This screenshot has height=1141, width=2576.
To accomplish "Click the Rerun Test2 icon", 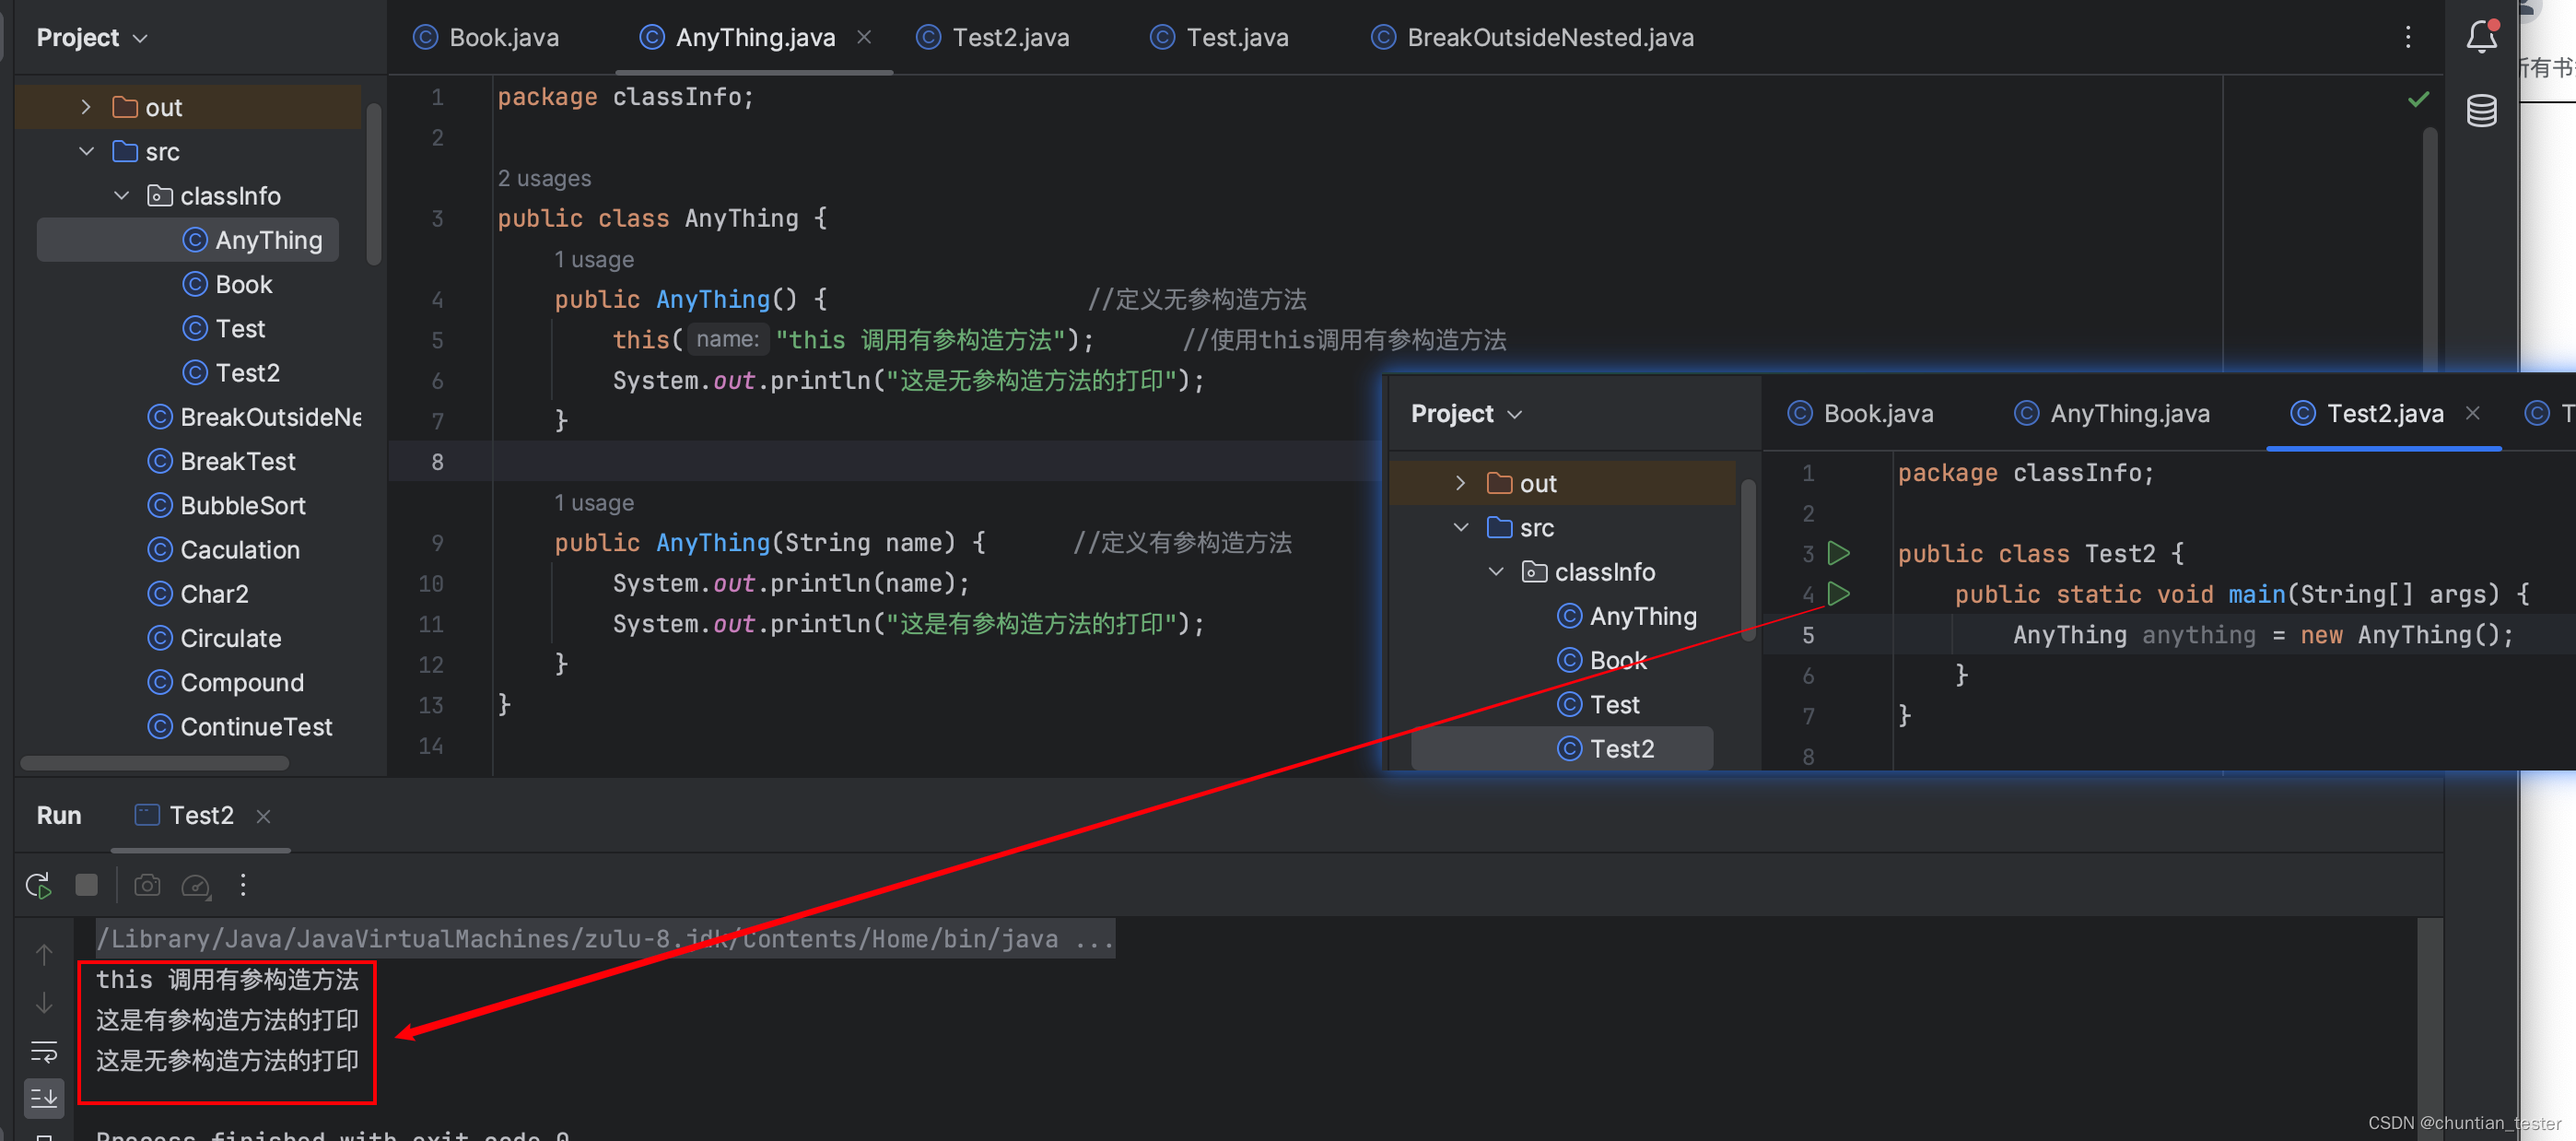I will [38, 885].
